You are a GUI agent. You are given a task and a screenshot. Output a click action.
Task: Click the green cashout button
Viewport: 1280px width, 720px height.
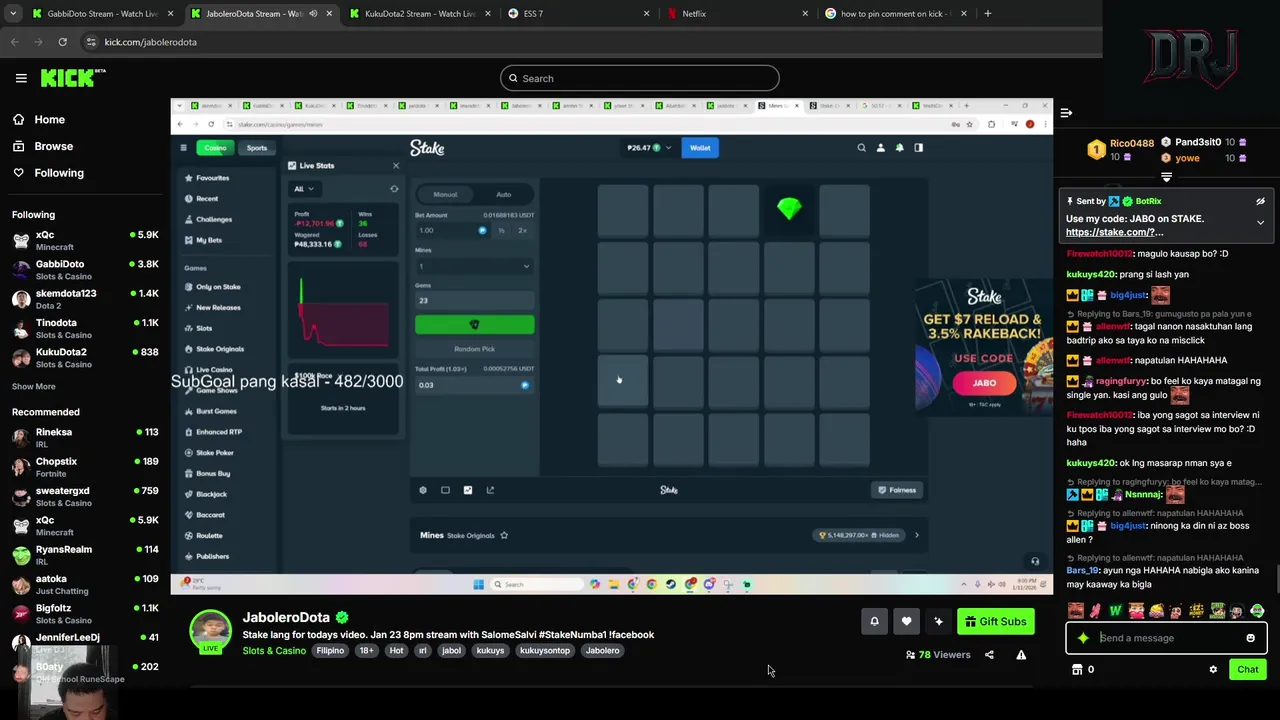(474, 325)
